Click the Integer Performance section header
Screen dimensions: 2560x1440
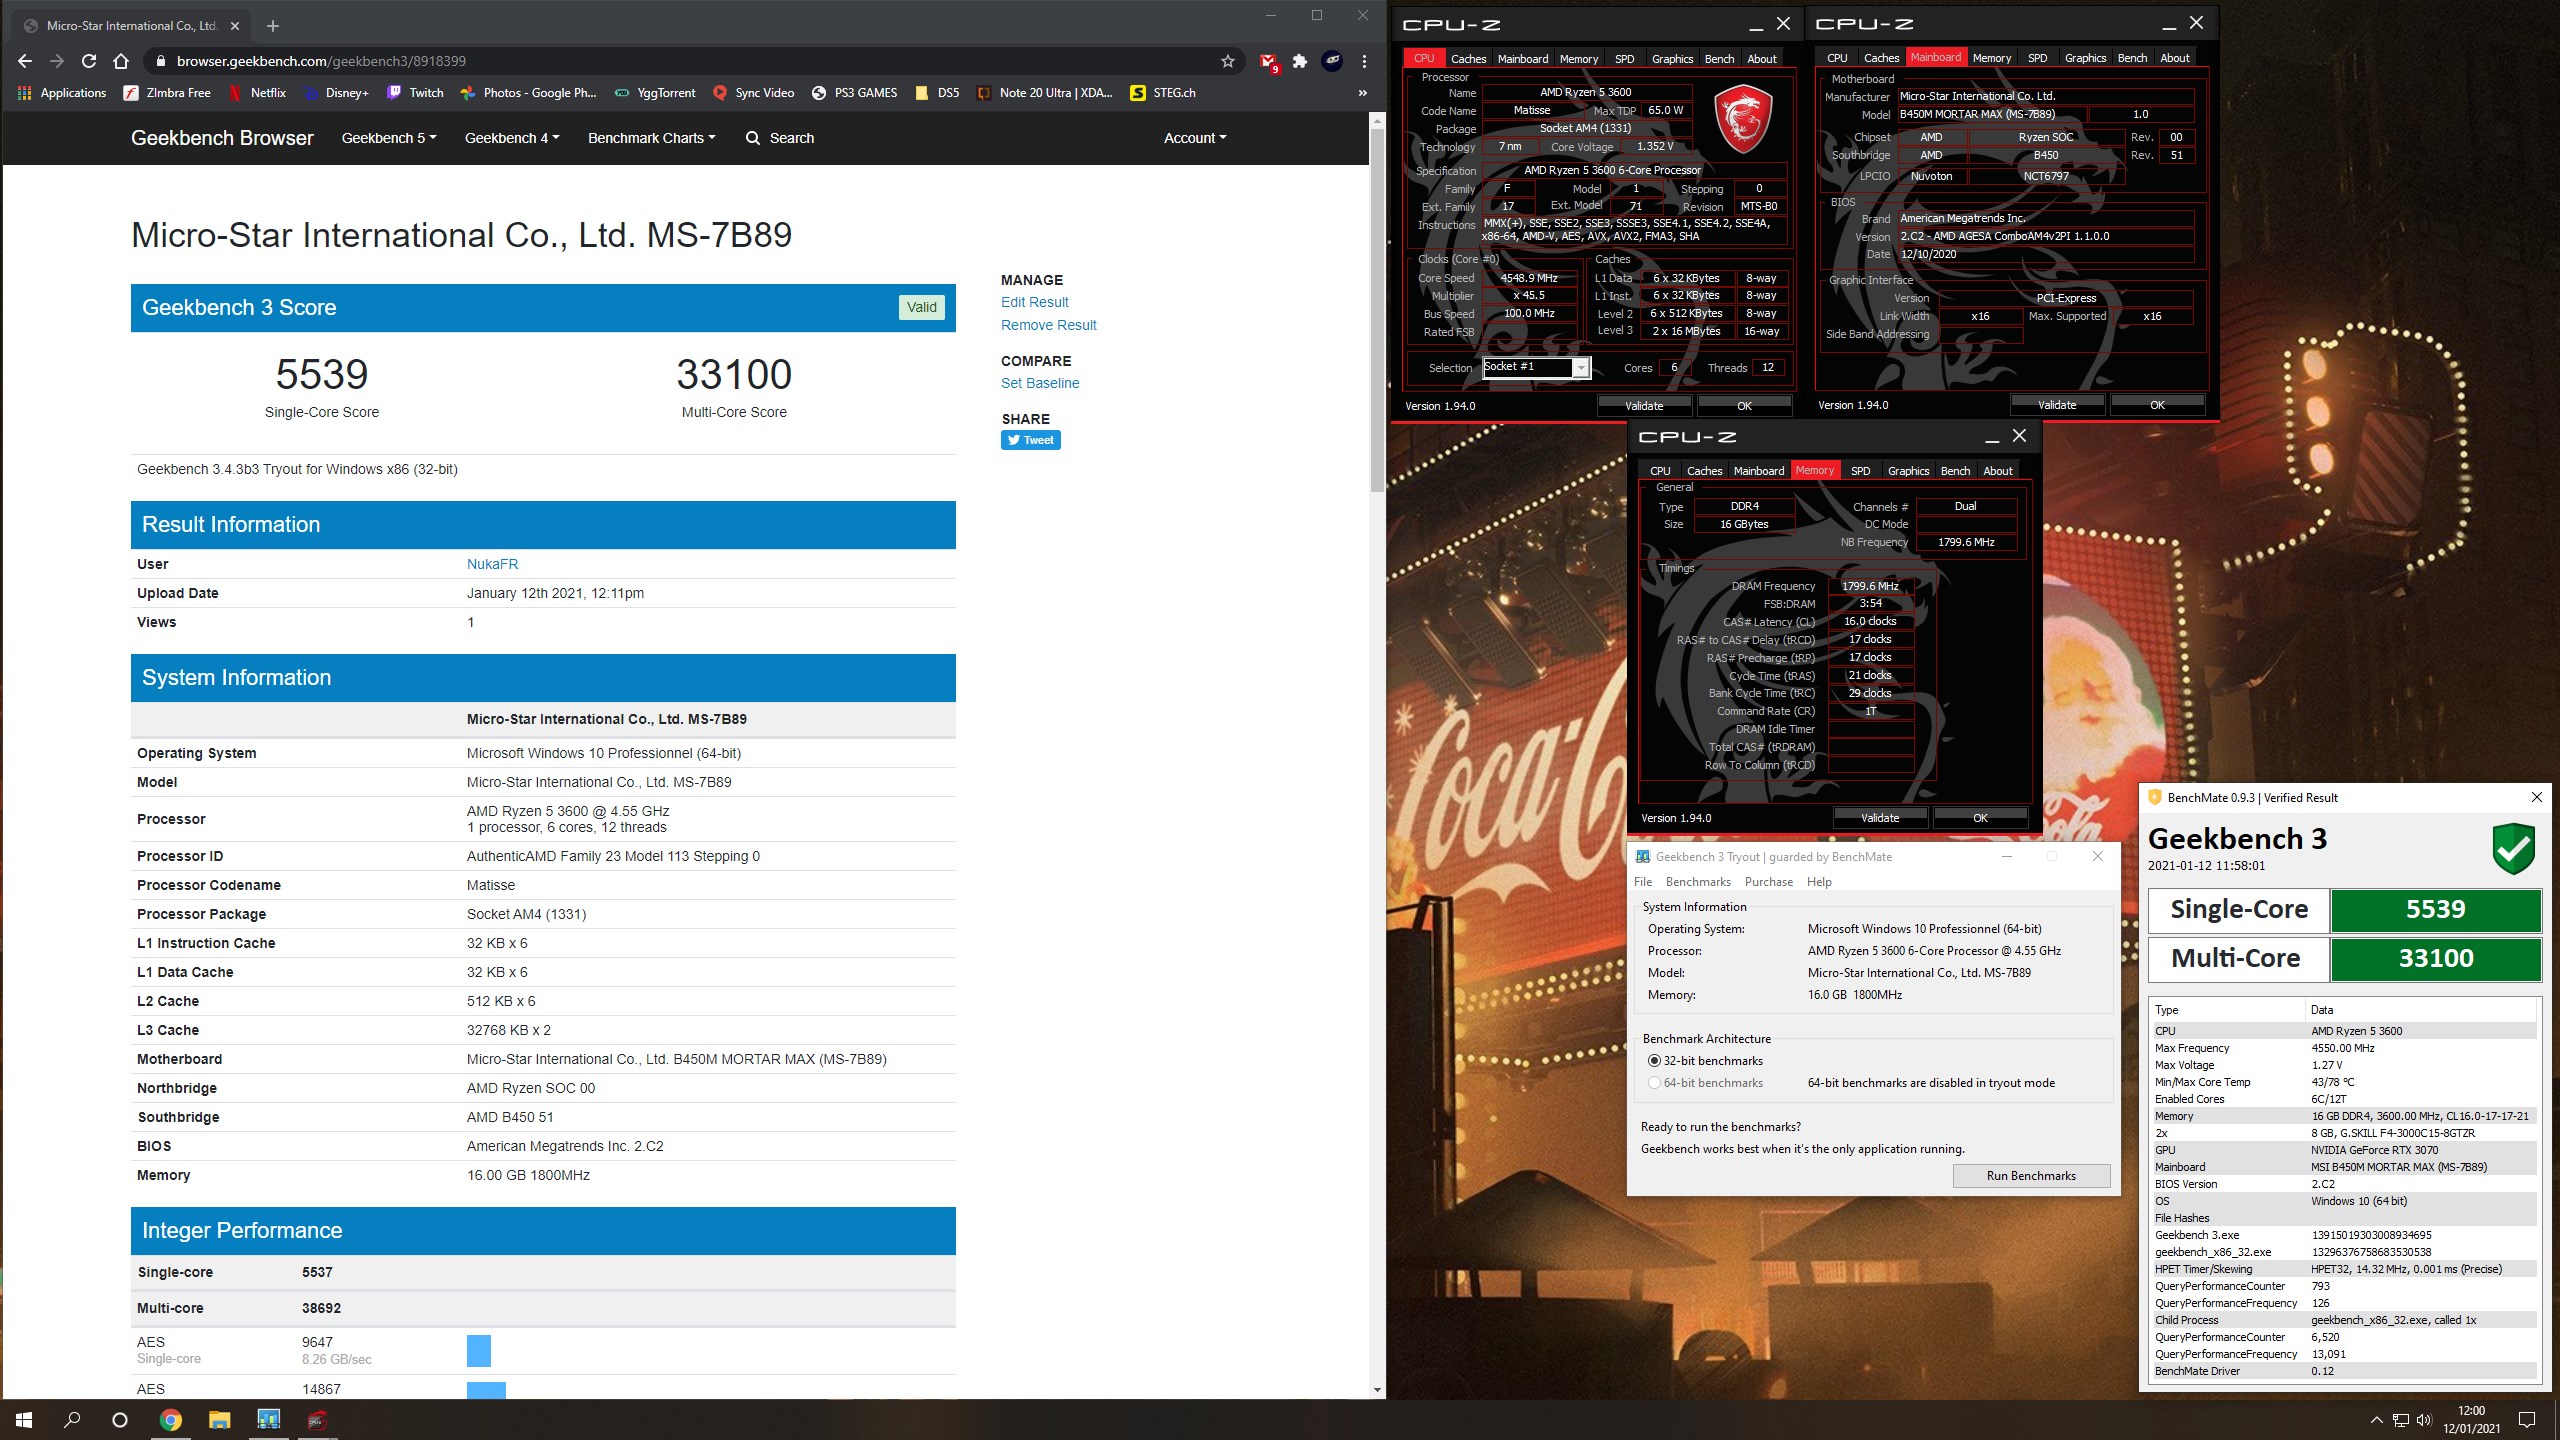point(543,1231)
